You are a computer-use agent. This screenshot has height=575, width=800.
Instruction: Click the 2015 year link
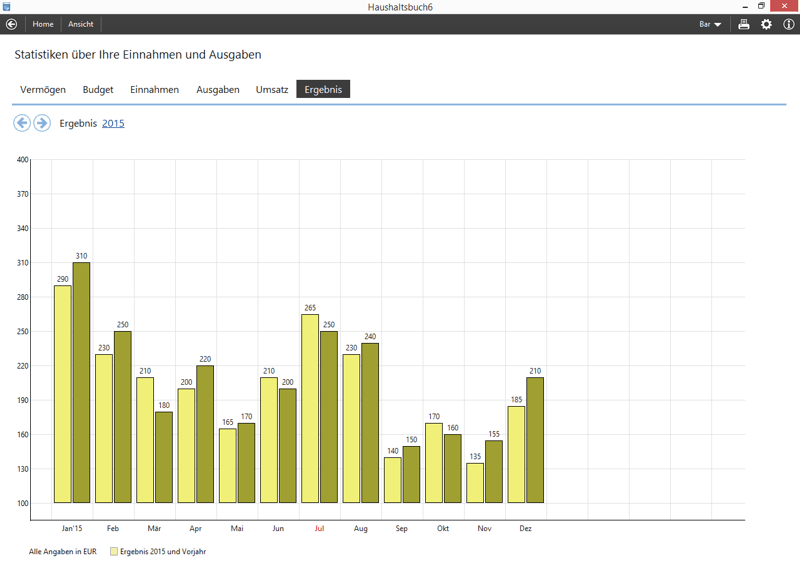click(x=113, y=123)
